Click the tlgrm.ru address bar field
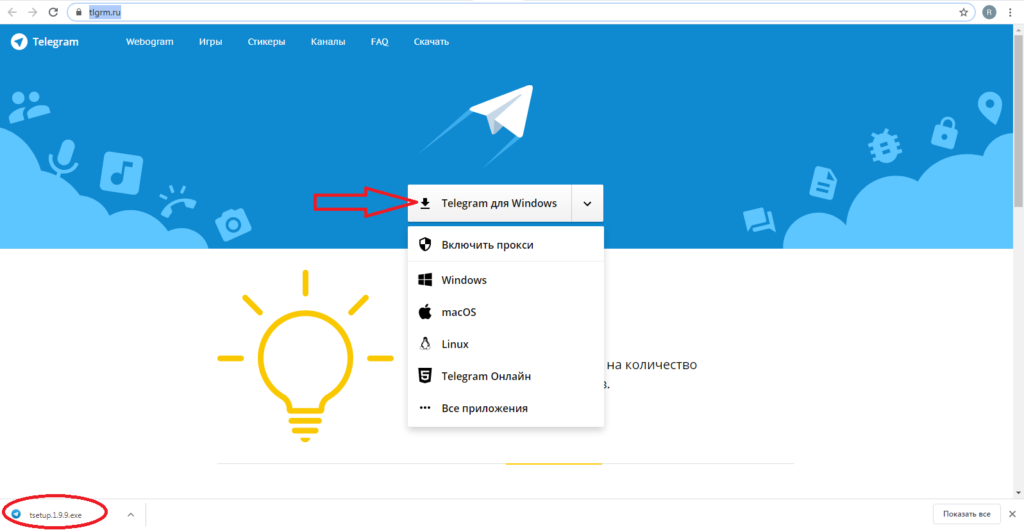 click(x=521, y=12)
